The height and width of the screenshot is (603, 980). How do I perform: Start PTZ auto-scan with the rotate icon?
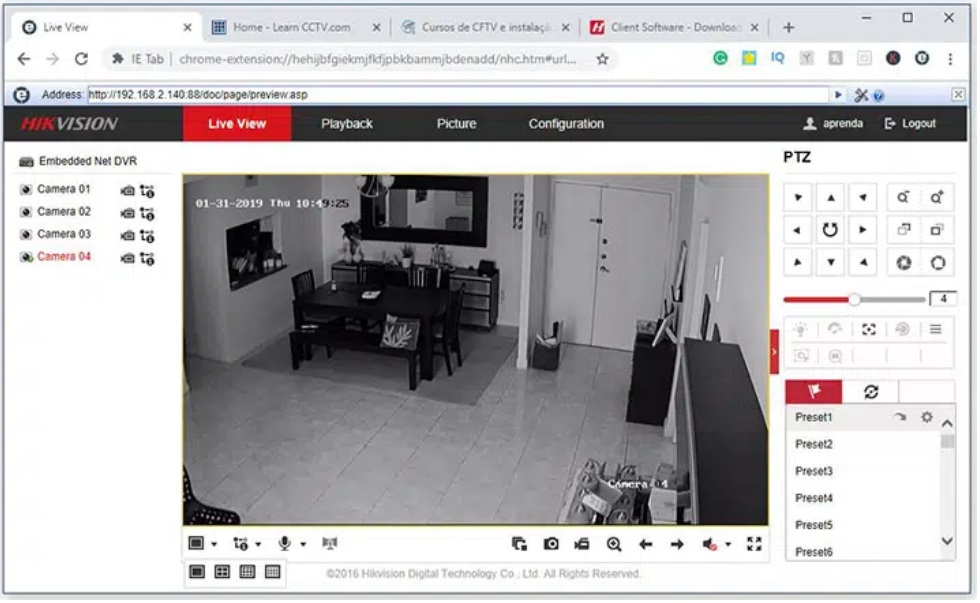[831, 229]
